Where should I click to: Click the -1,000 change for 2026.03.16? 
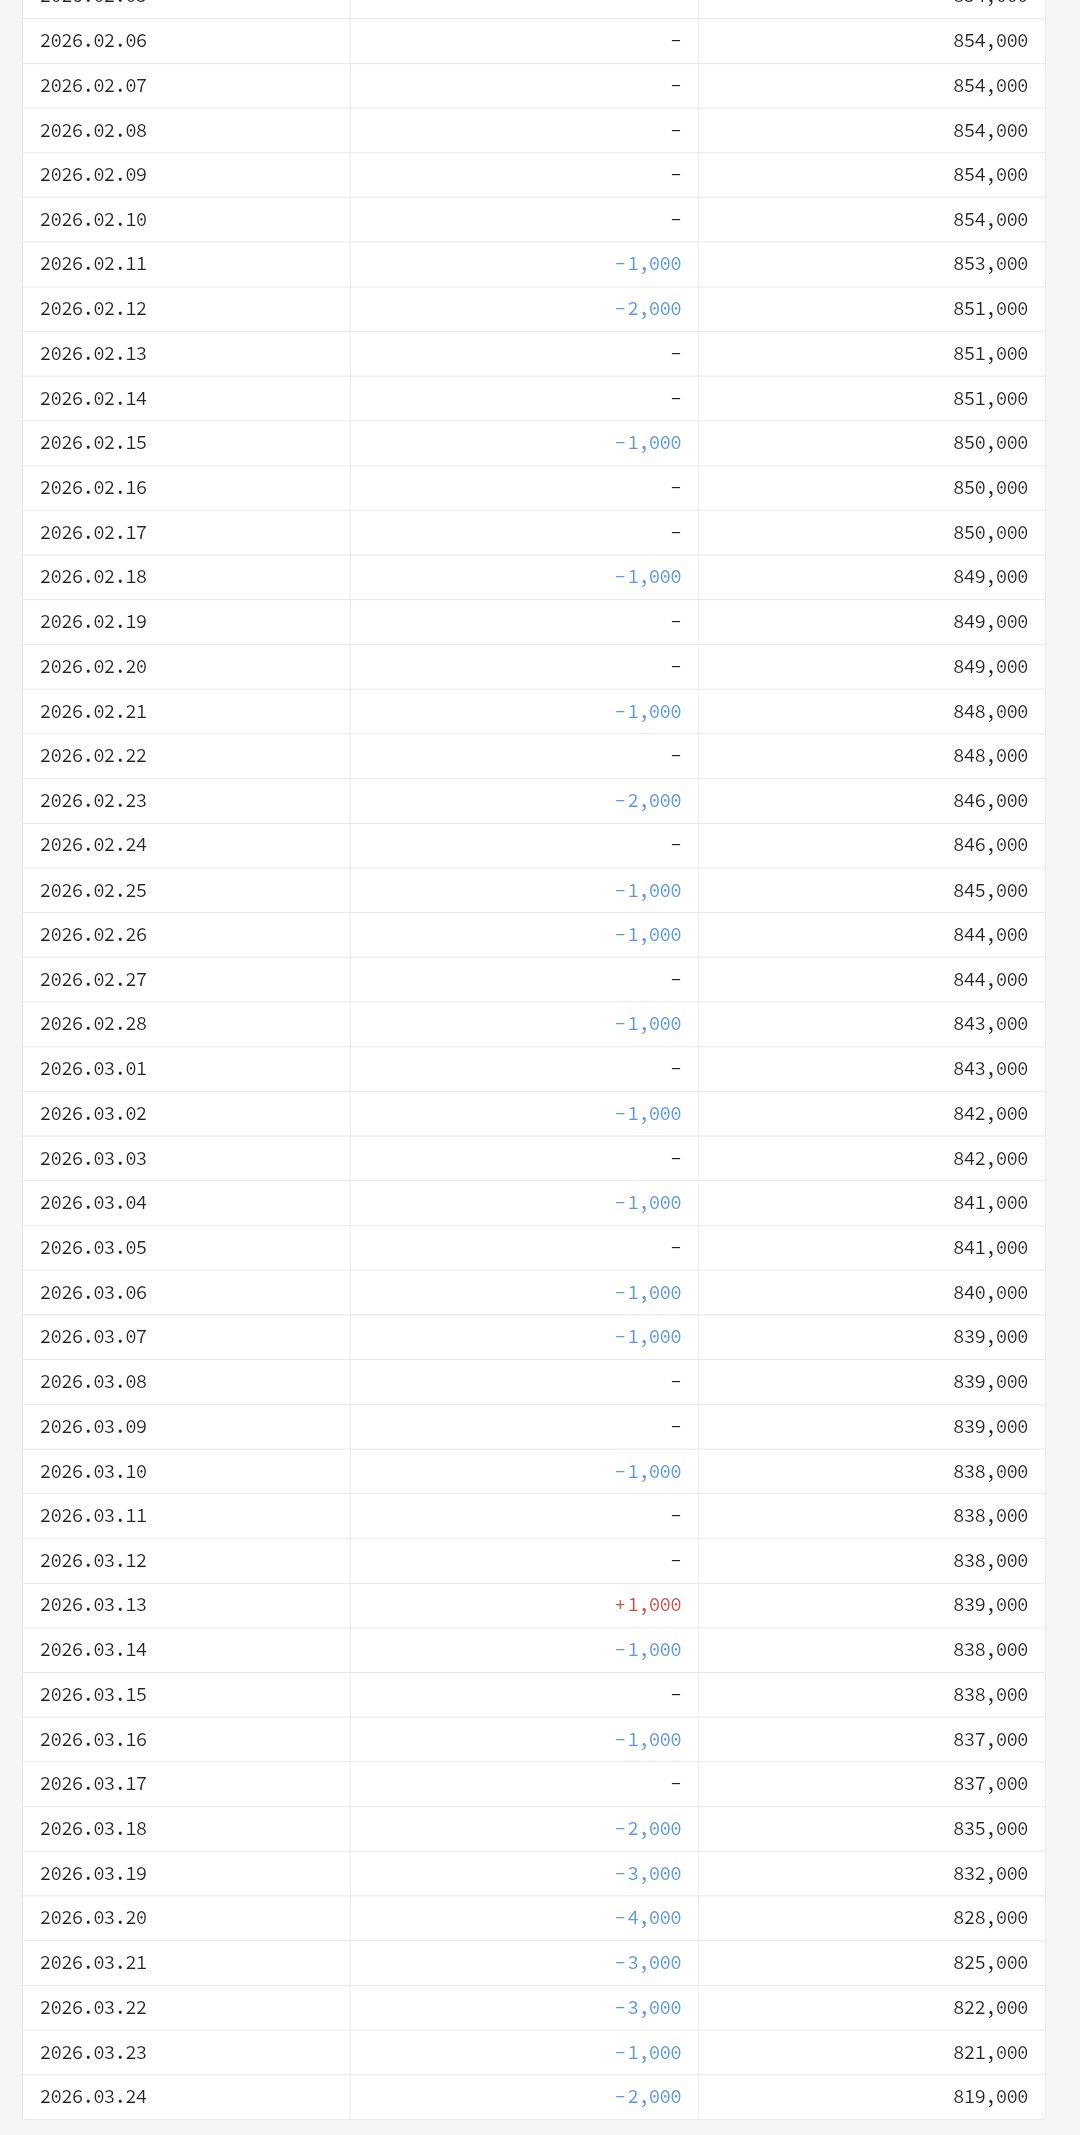pyautogui.click(x=648, y=1740)
